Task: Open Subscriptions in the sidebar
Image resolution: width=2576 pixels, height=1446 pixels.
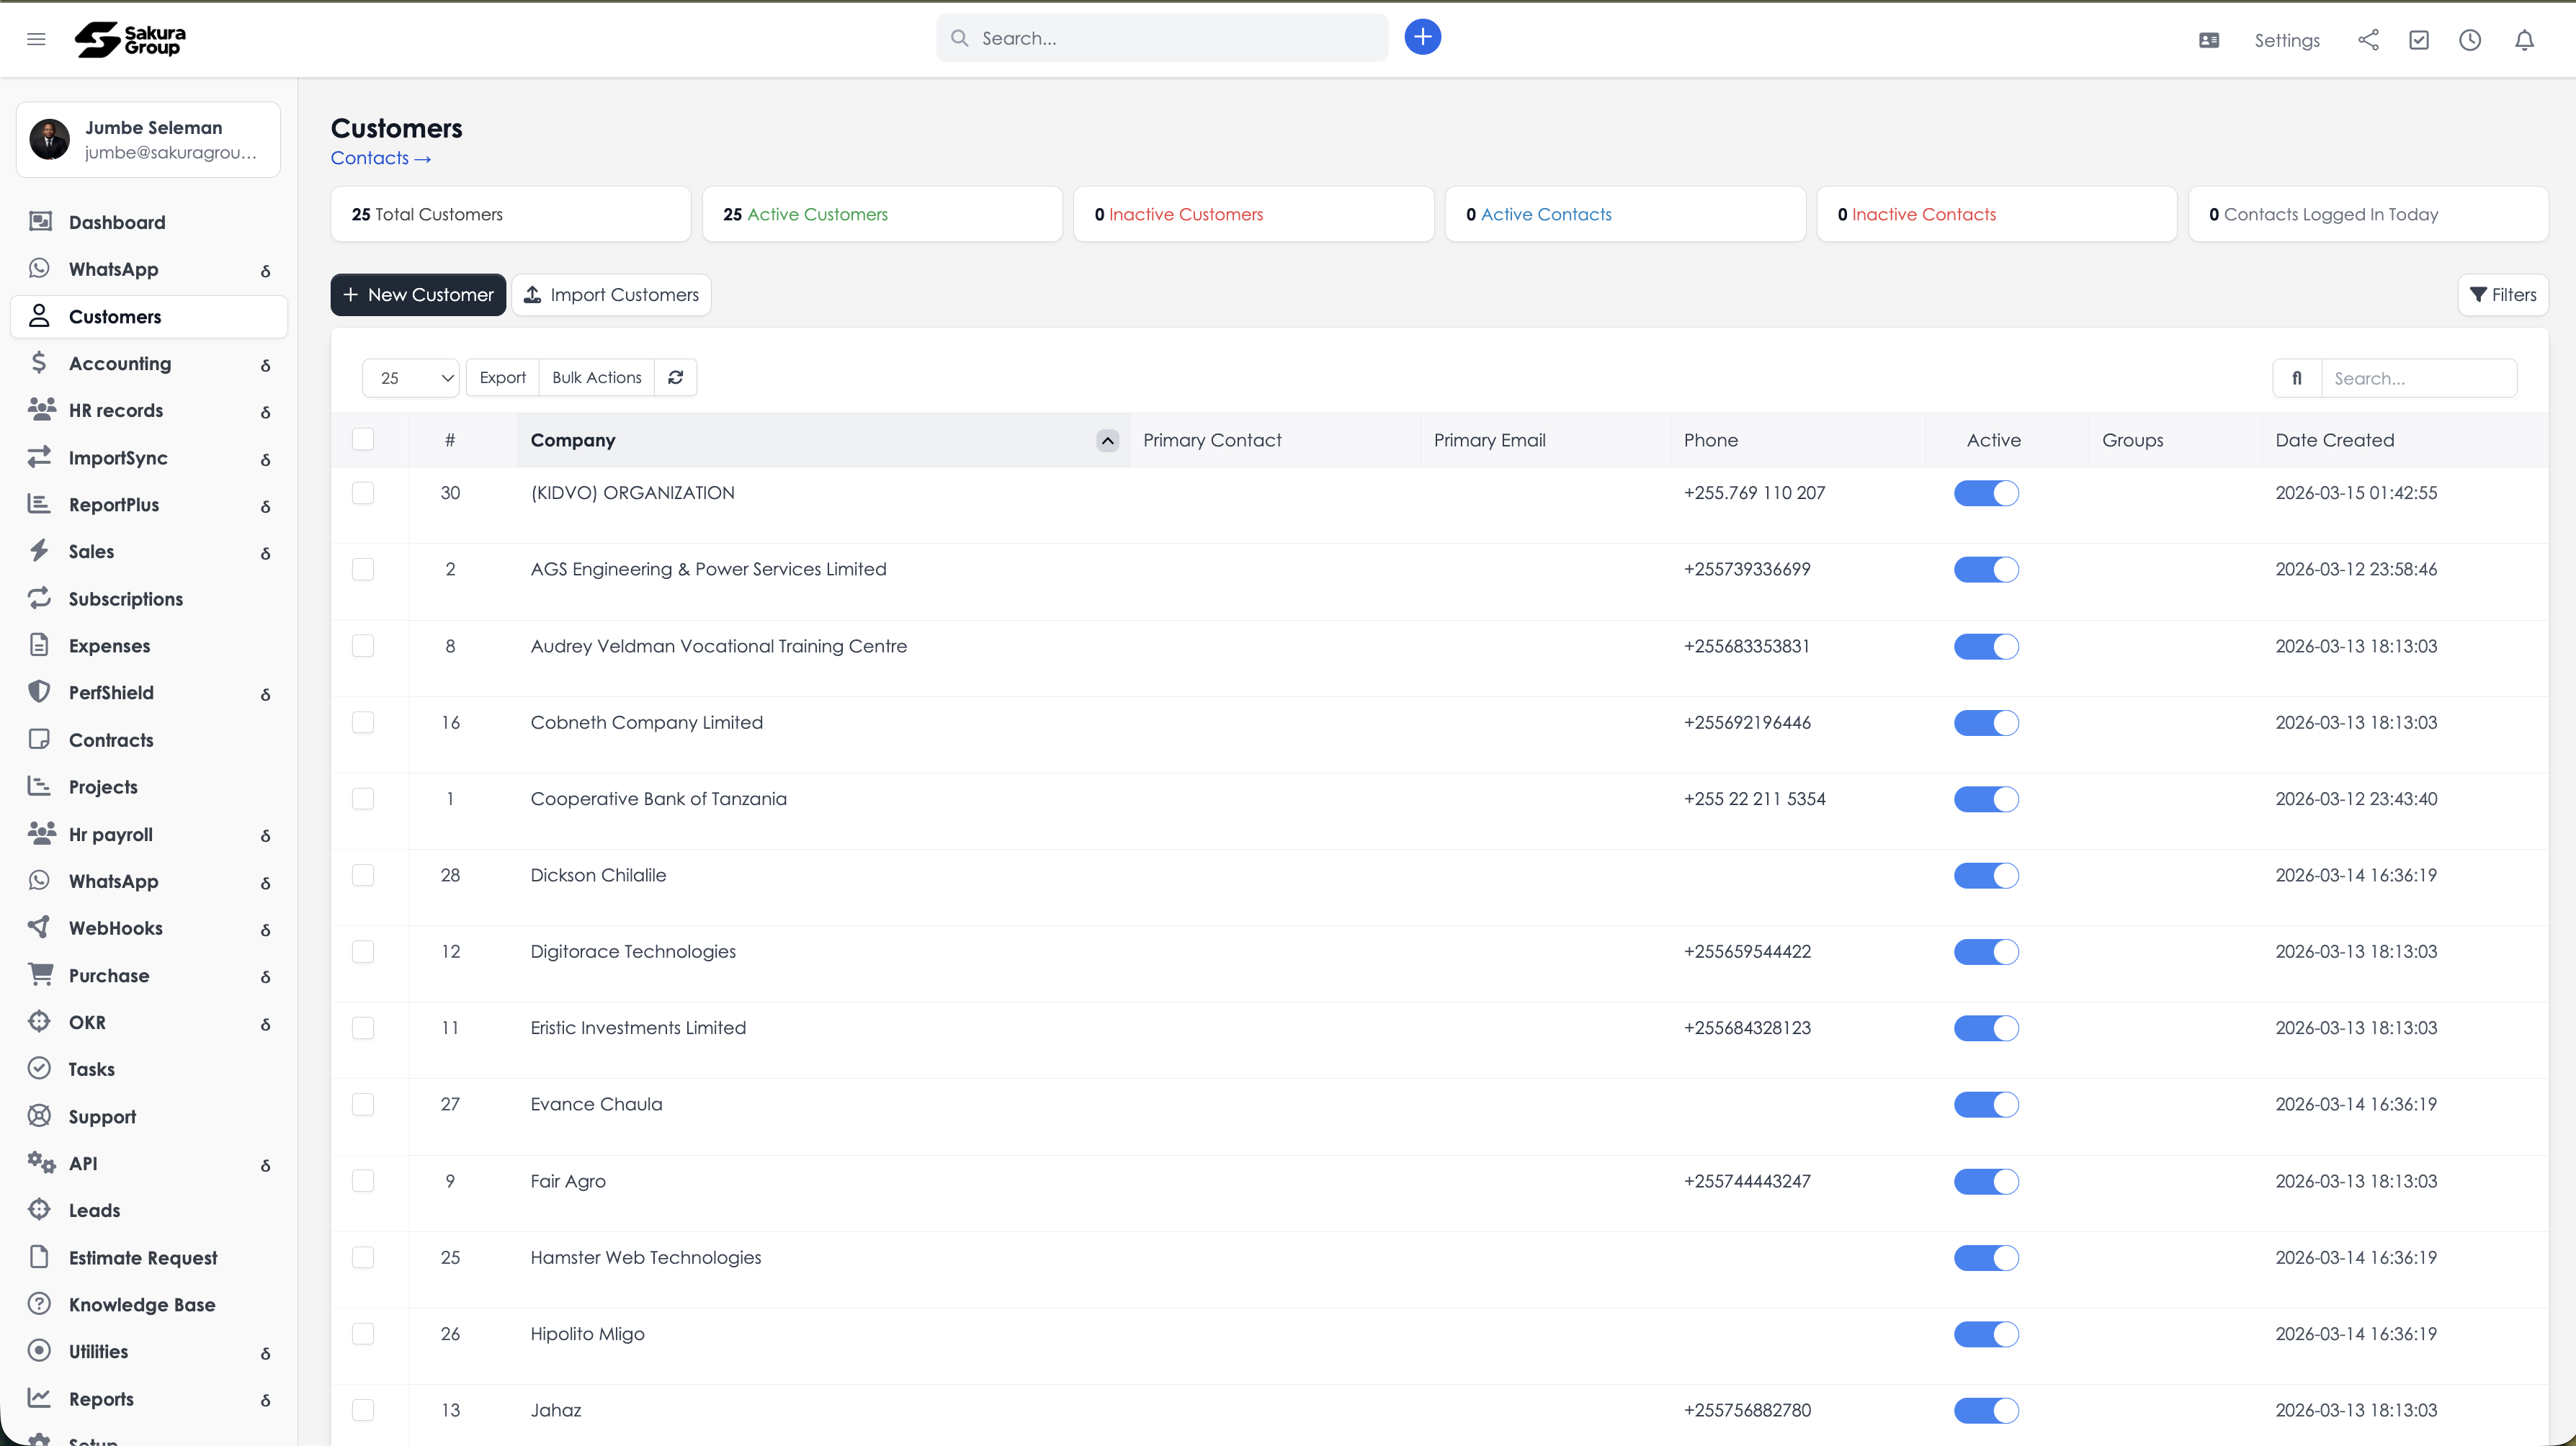Action: point(149,599)
